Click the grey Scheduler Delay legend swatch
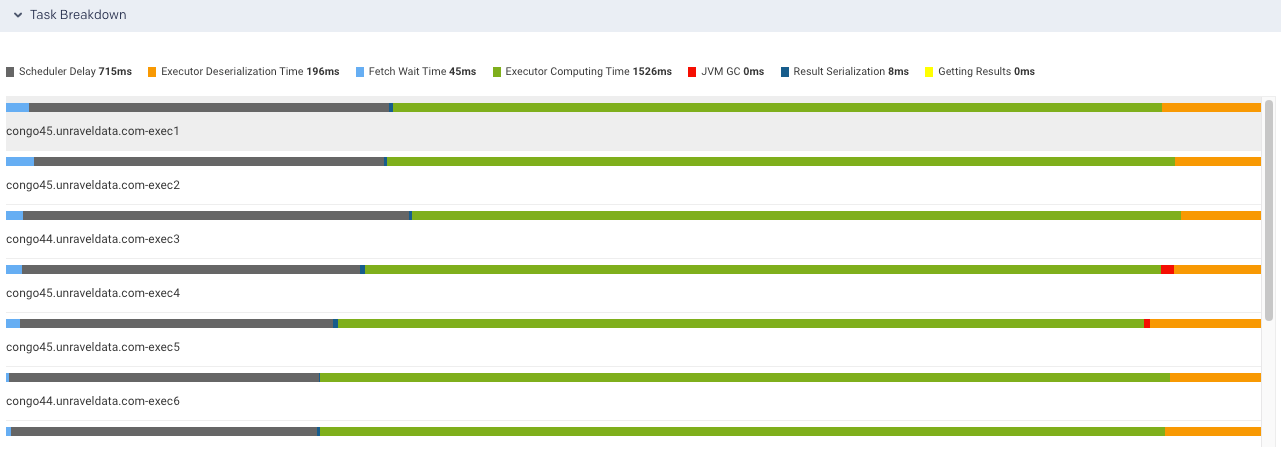Image resolution: width=1281 pixels, height=459 pixels. [x=10, y=72]
